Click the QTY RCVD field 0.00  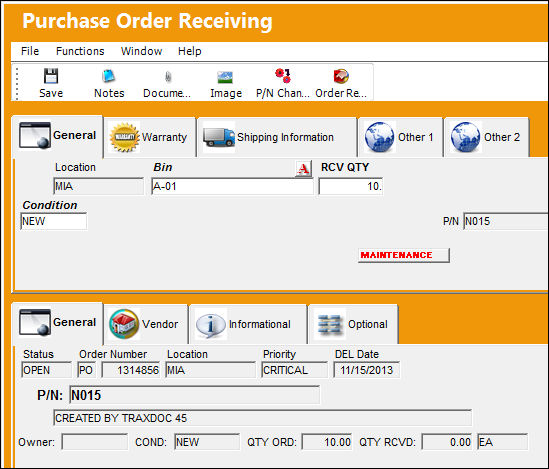(x=447, y=442)
